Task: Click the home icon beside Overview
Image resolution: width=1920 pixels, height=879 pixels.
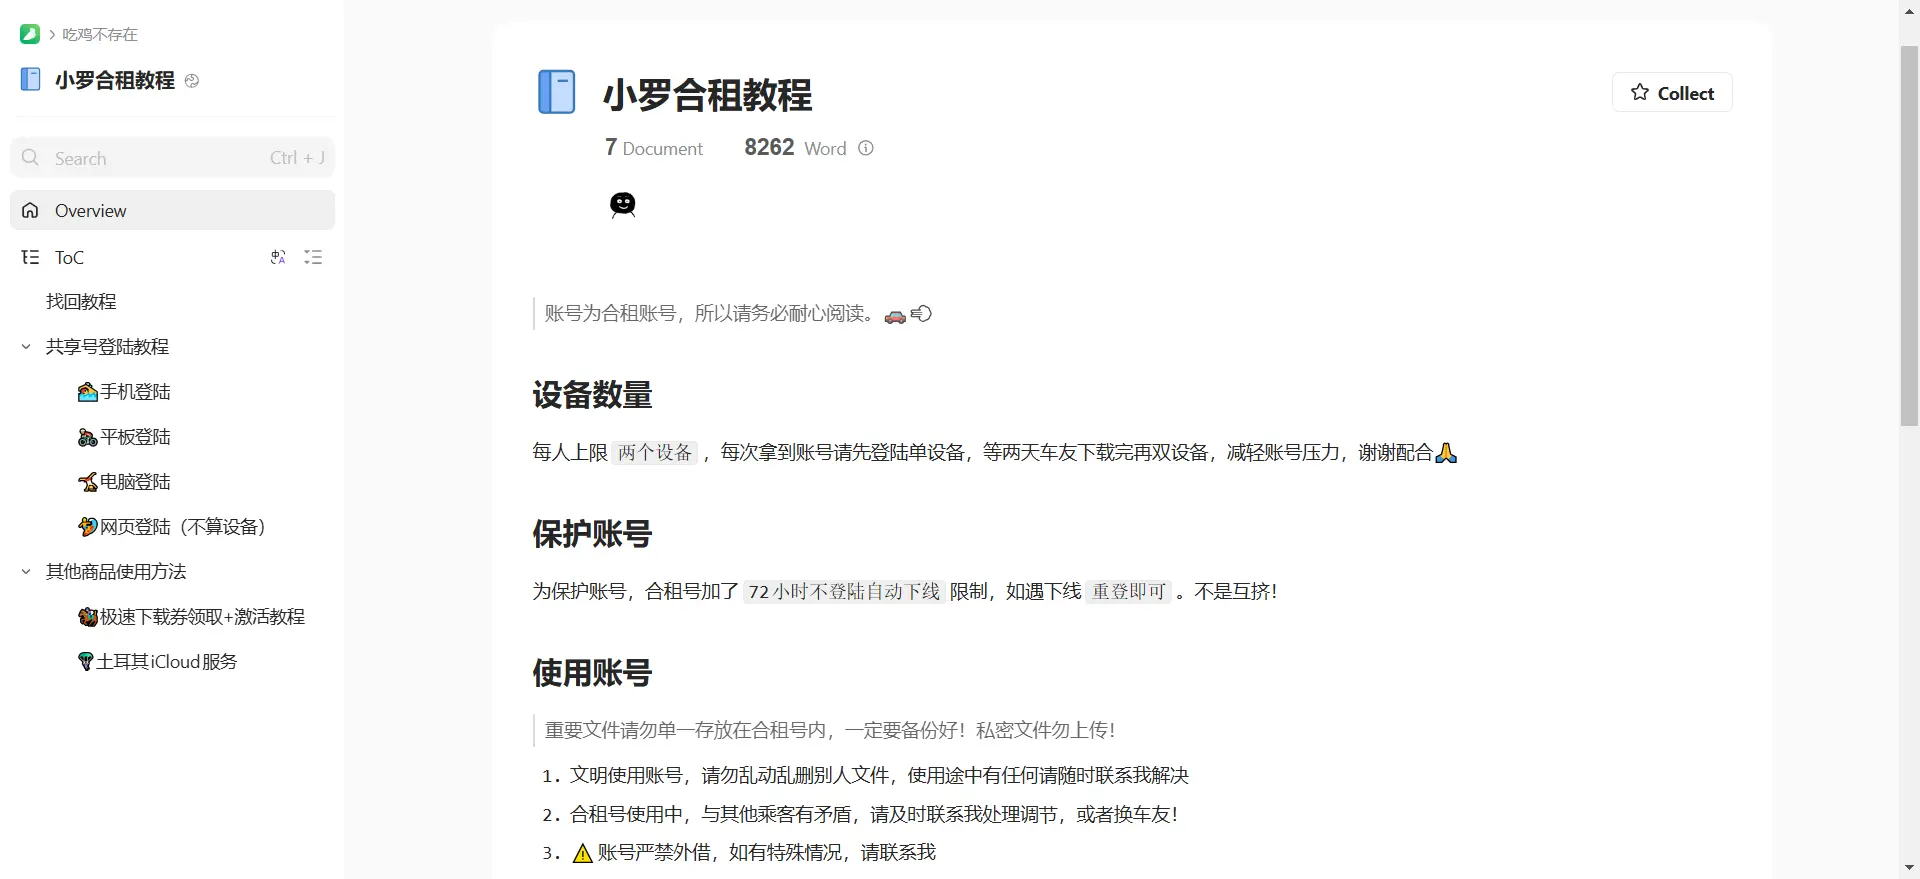Action: pyautogui.click(x=30, y=210)
